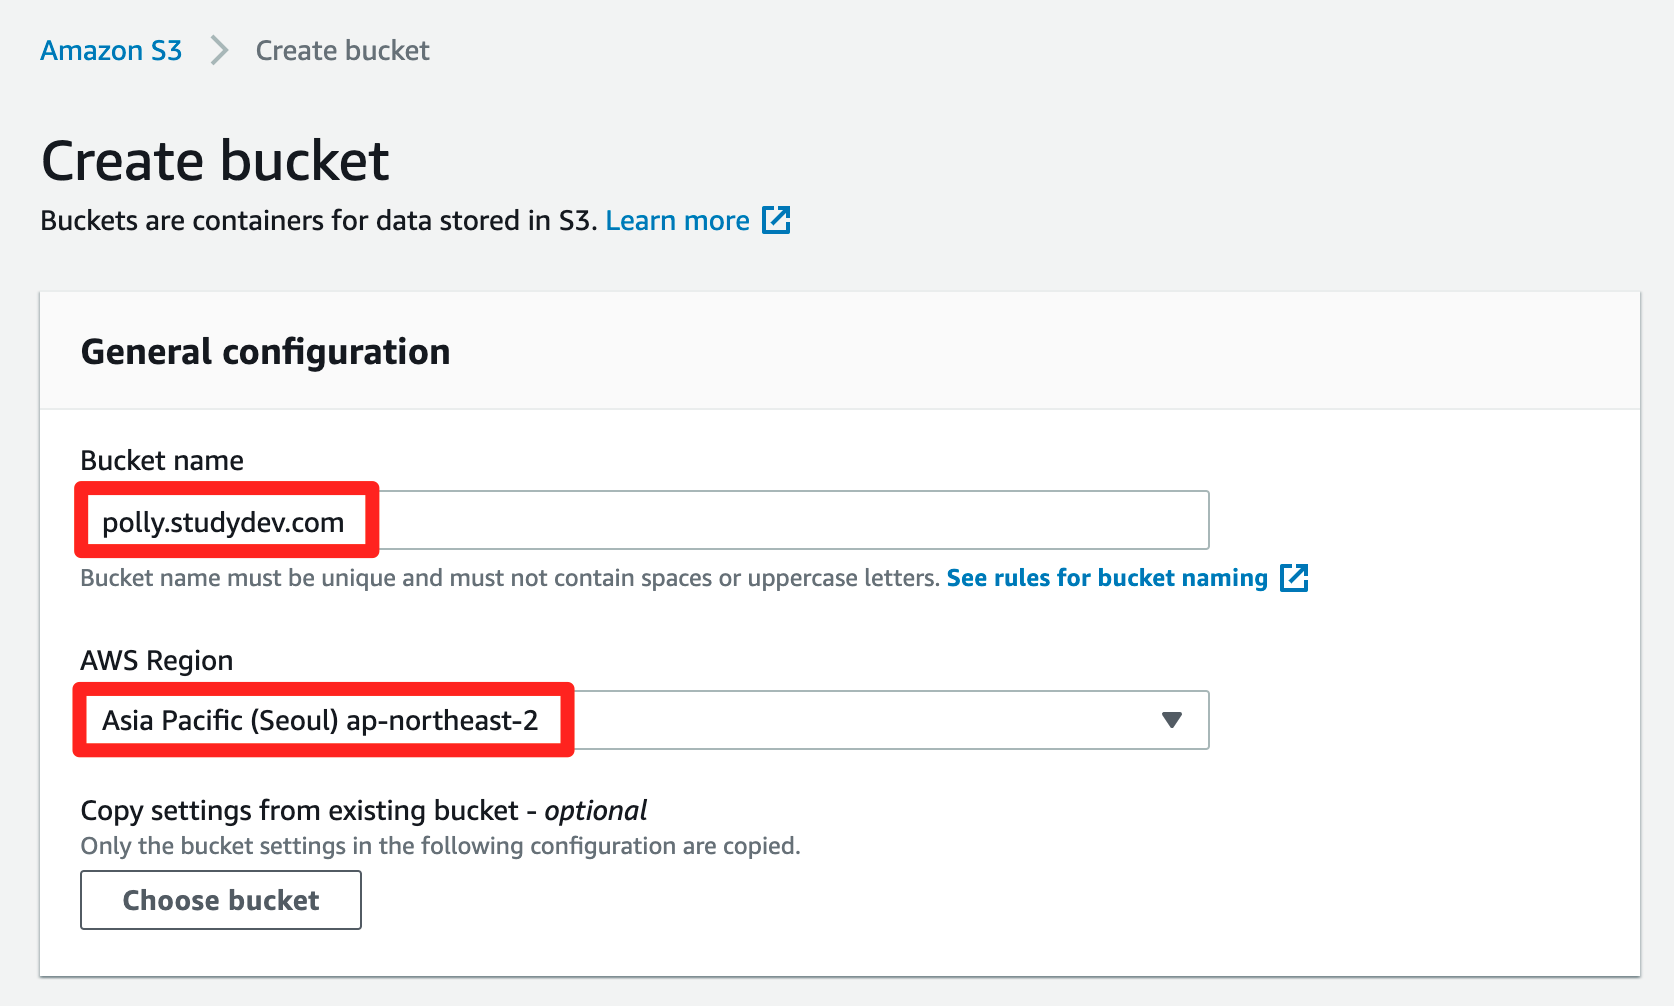Click the 'Only the bucket settings' description
The image size is (1674, 1006).
(441, 846)
